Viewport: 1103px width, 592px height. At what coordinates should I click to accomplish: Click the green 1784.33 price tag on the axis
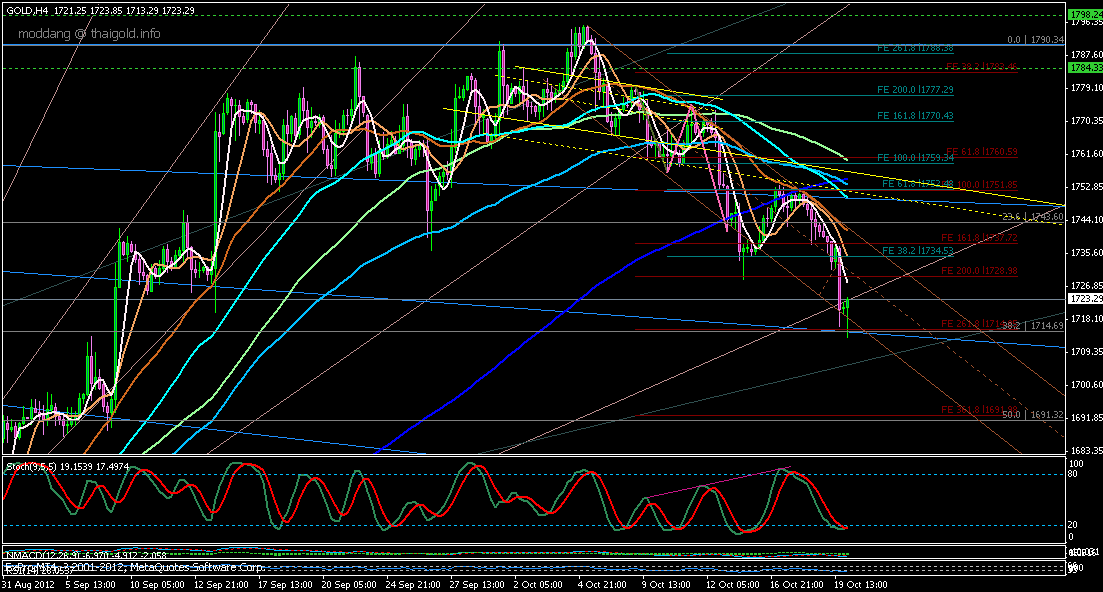[x=1084, y=67]
